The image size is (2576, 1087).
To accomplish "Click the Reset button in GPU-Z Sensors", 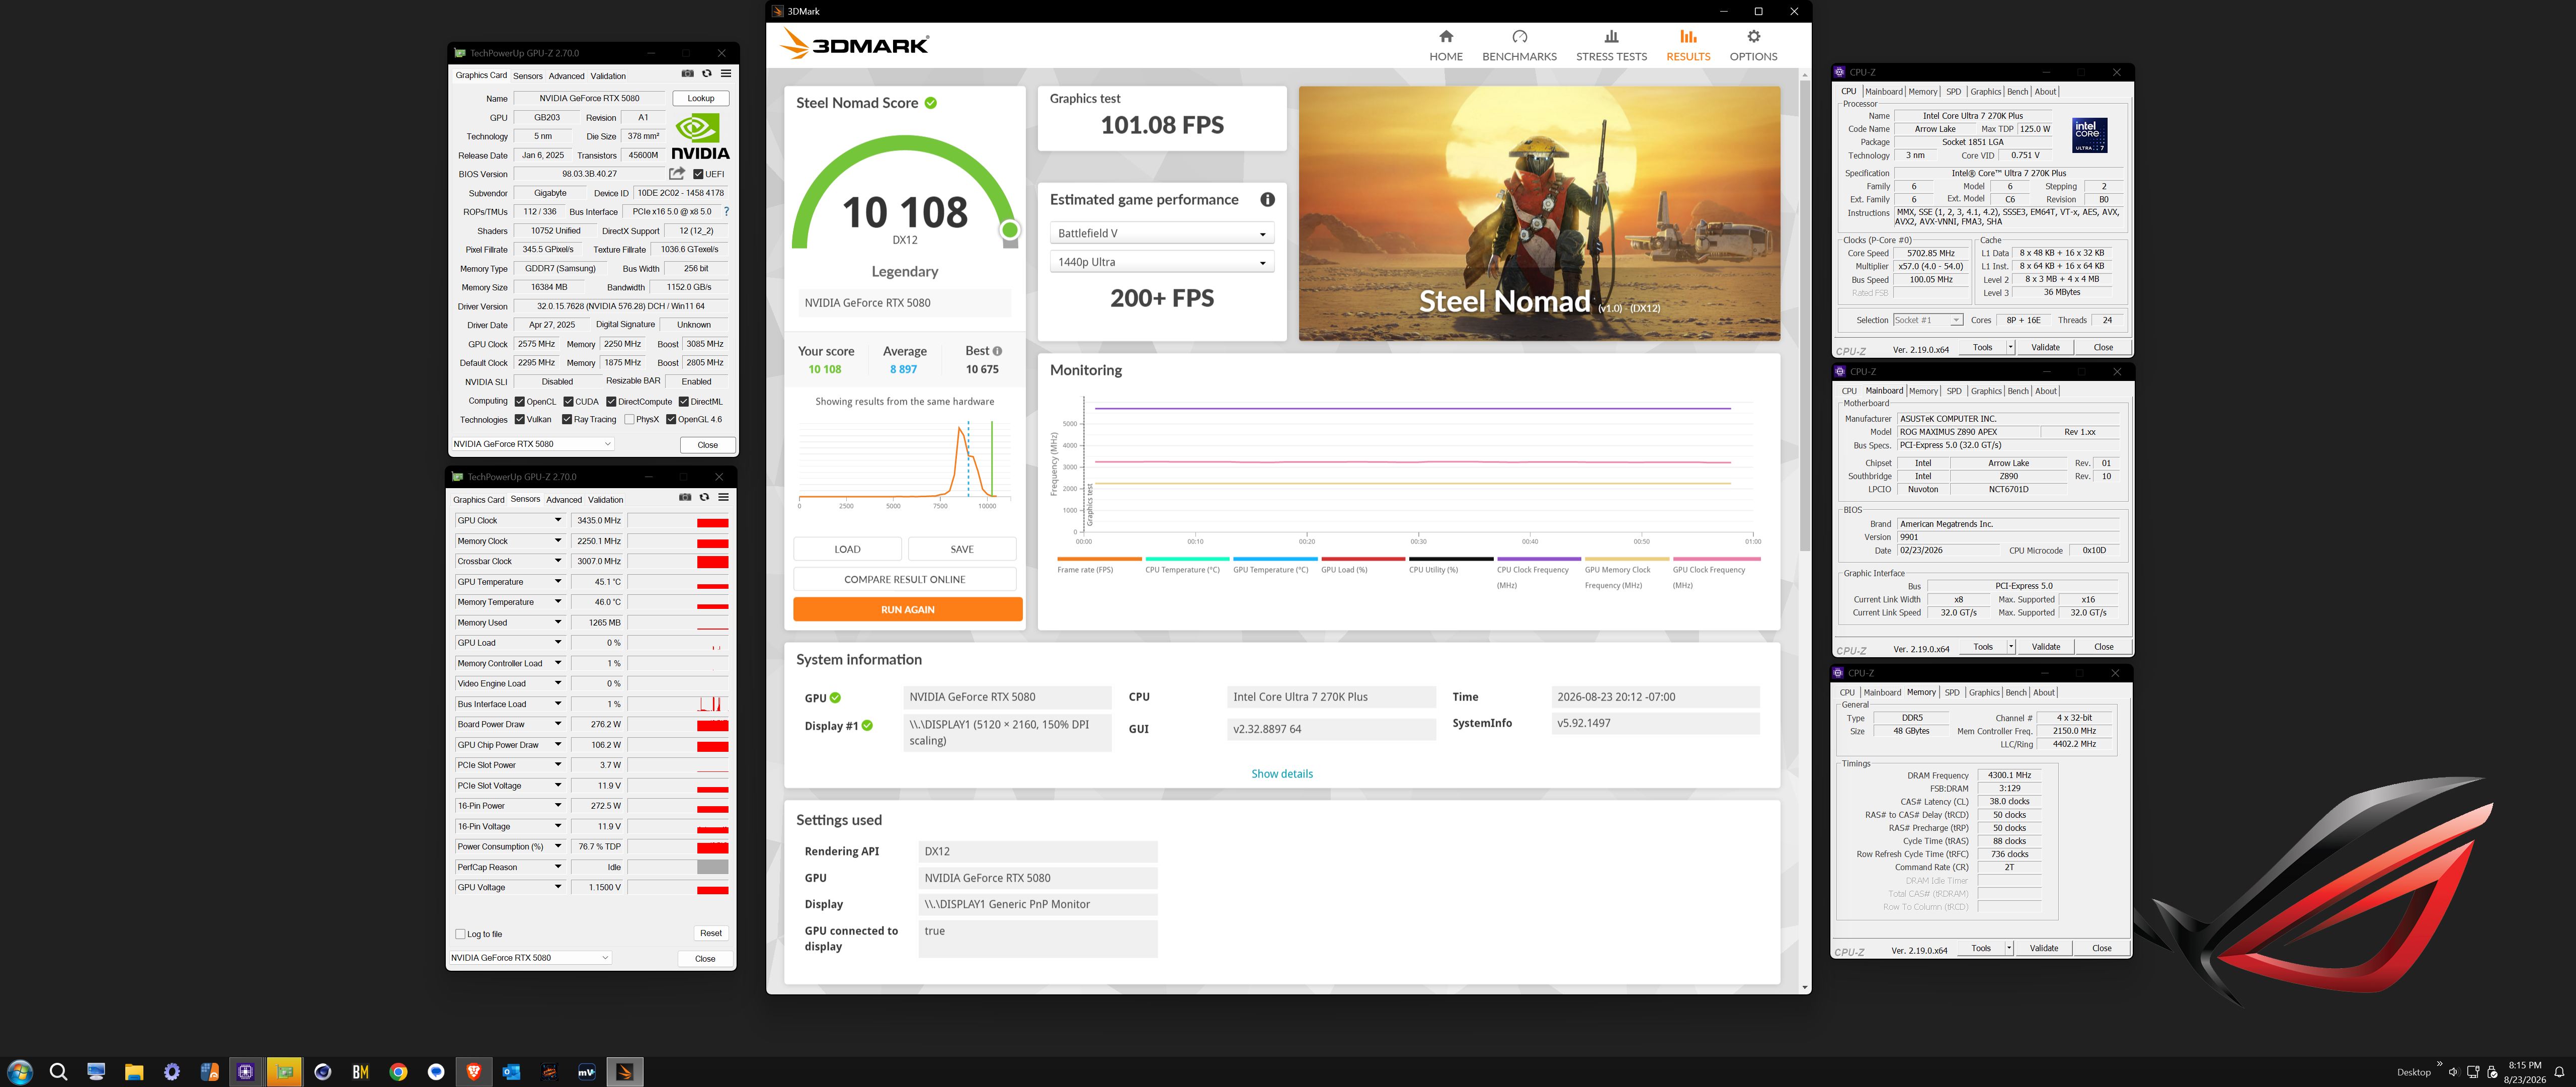I will (711, 933).
